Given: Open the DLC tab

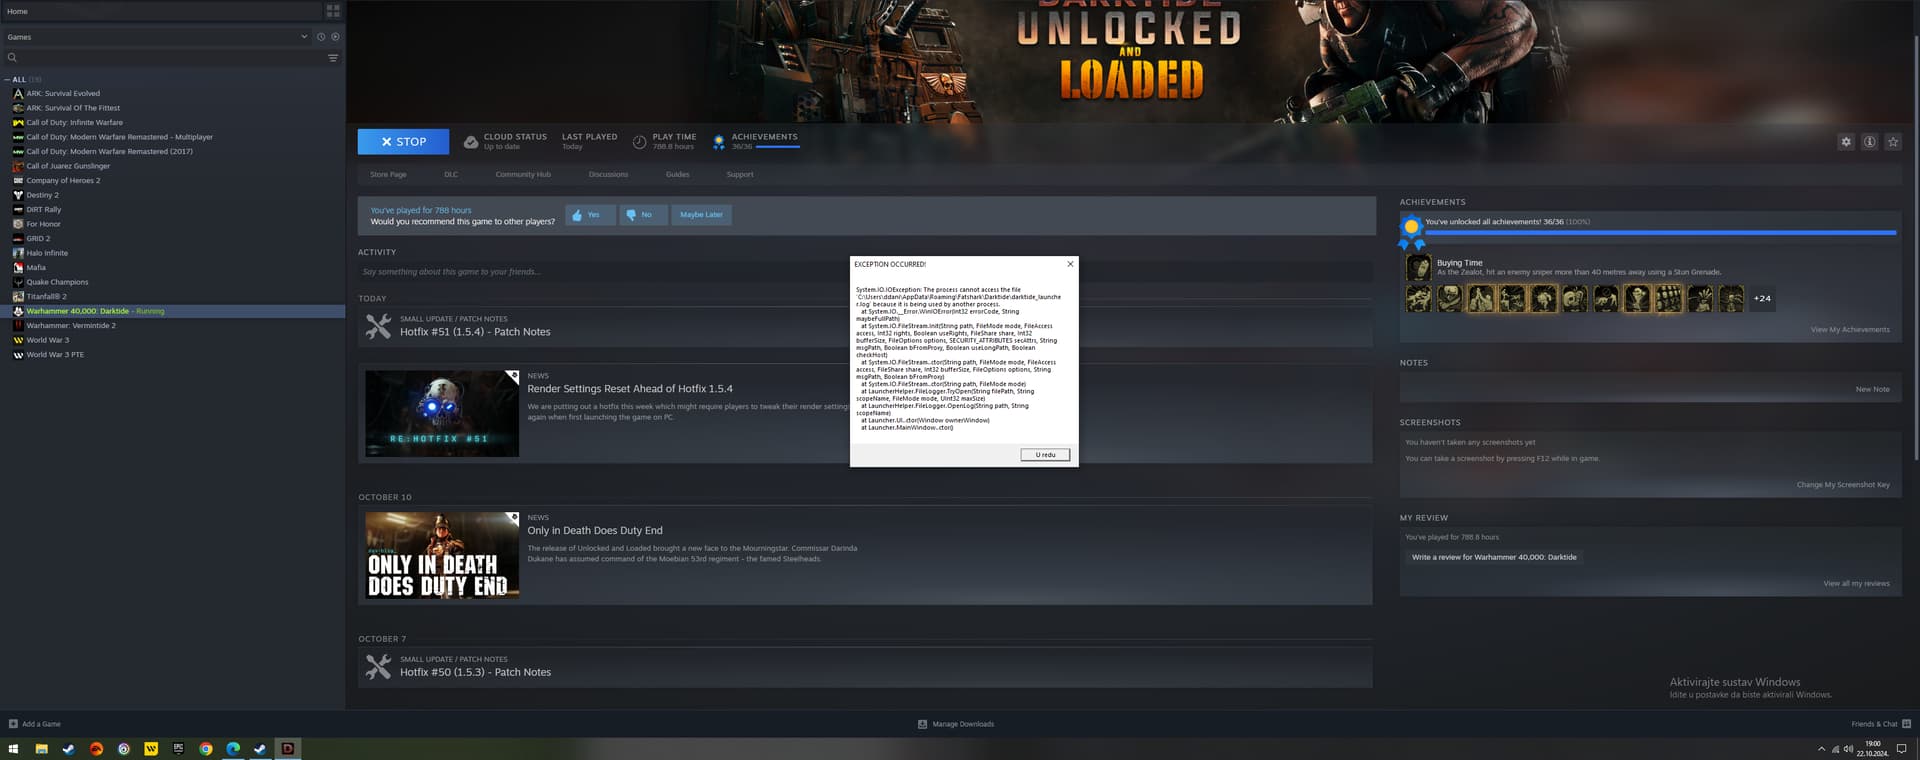Looking at the screenshot, I should (451, 174).
